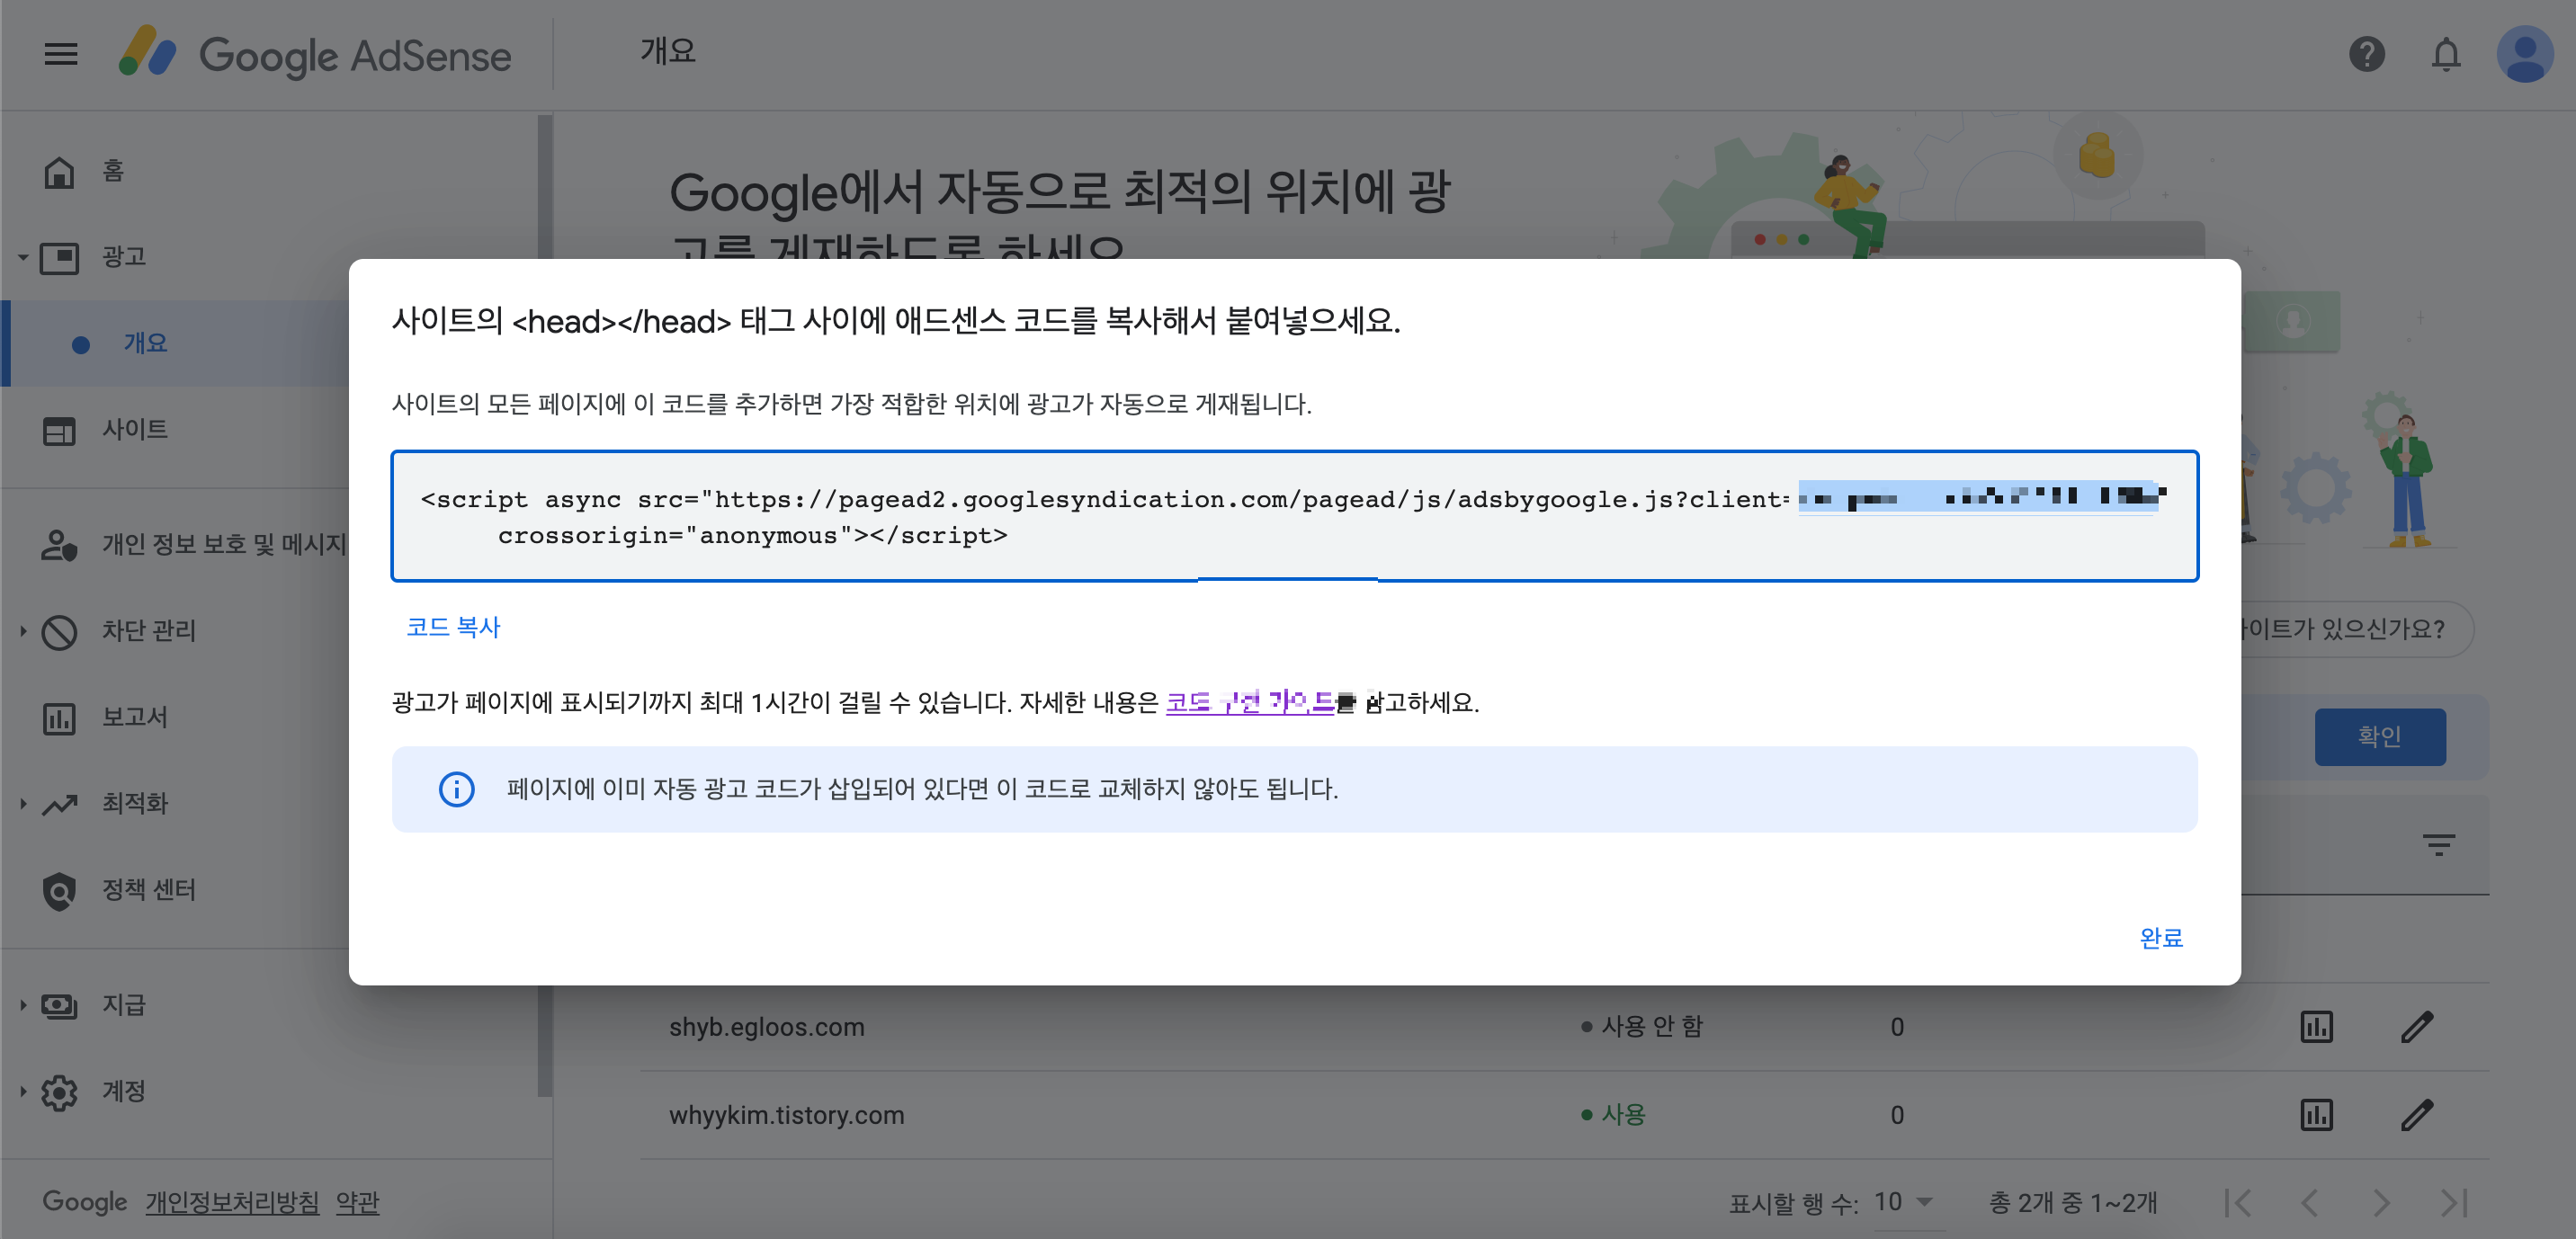Click the policy center (정책 센터) shield icon

[x=59, y=890]
